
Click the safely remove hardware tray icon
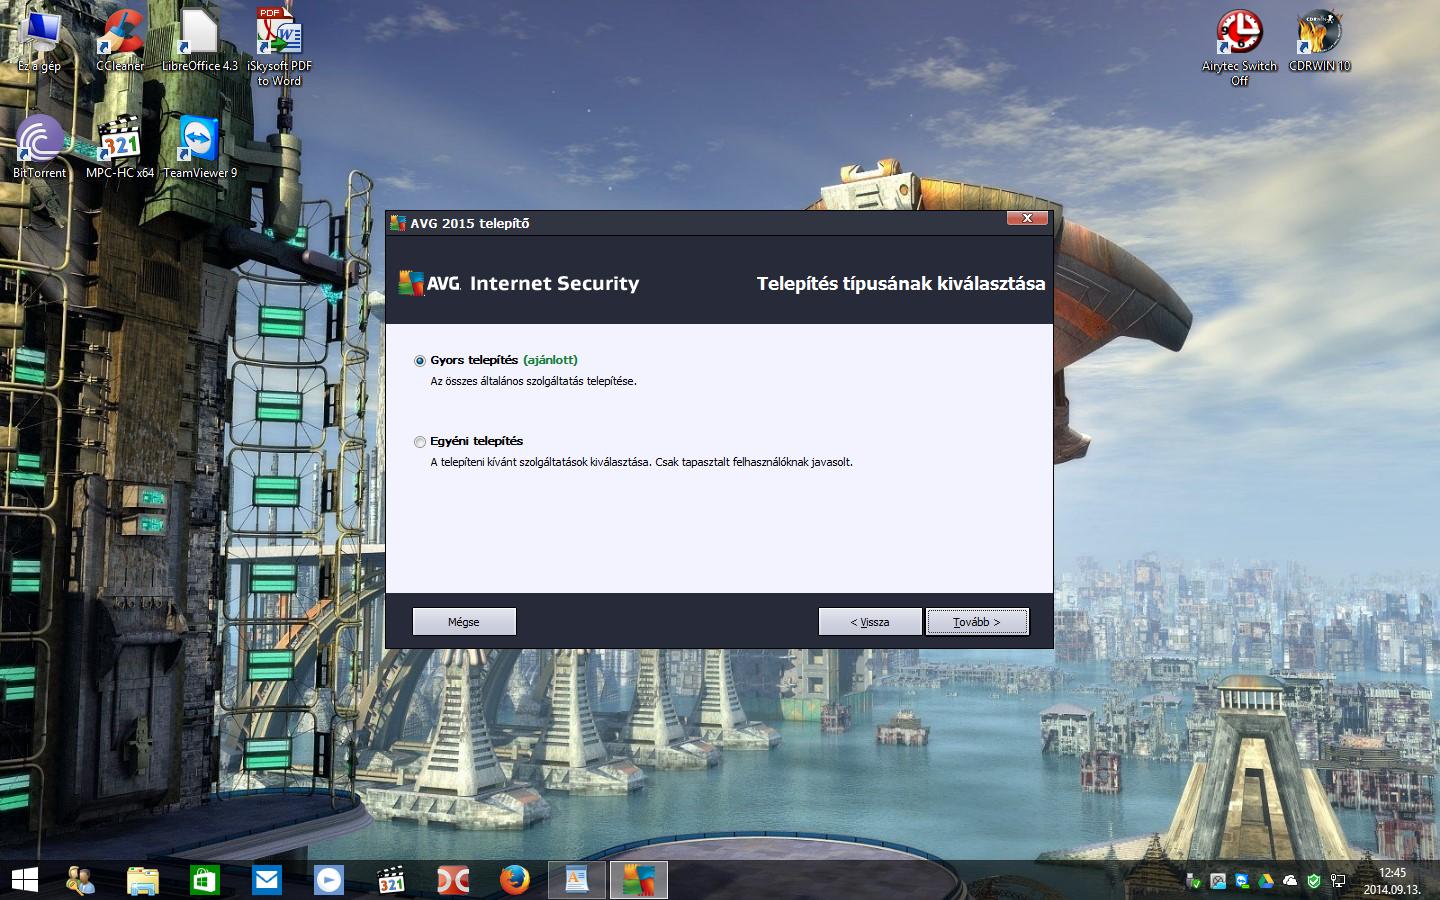coord(1194,881)
